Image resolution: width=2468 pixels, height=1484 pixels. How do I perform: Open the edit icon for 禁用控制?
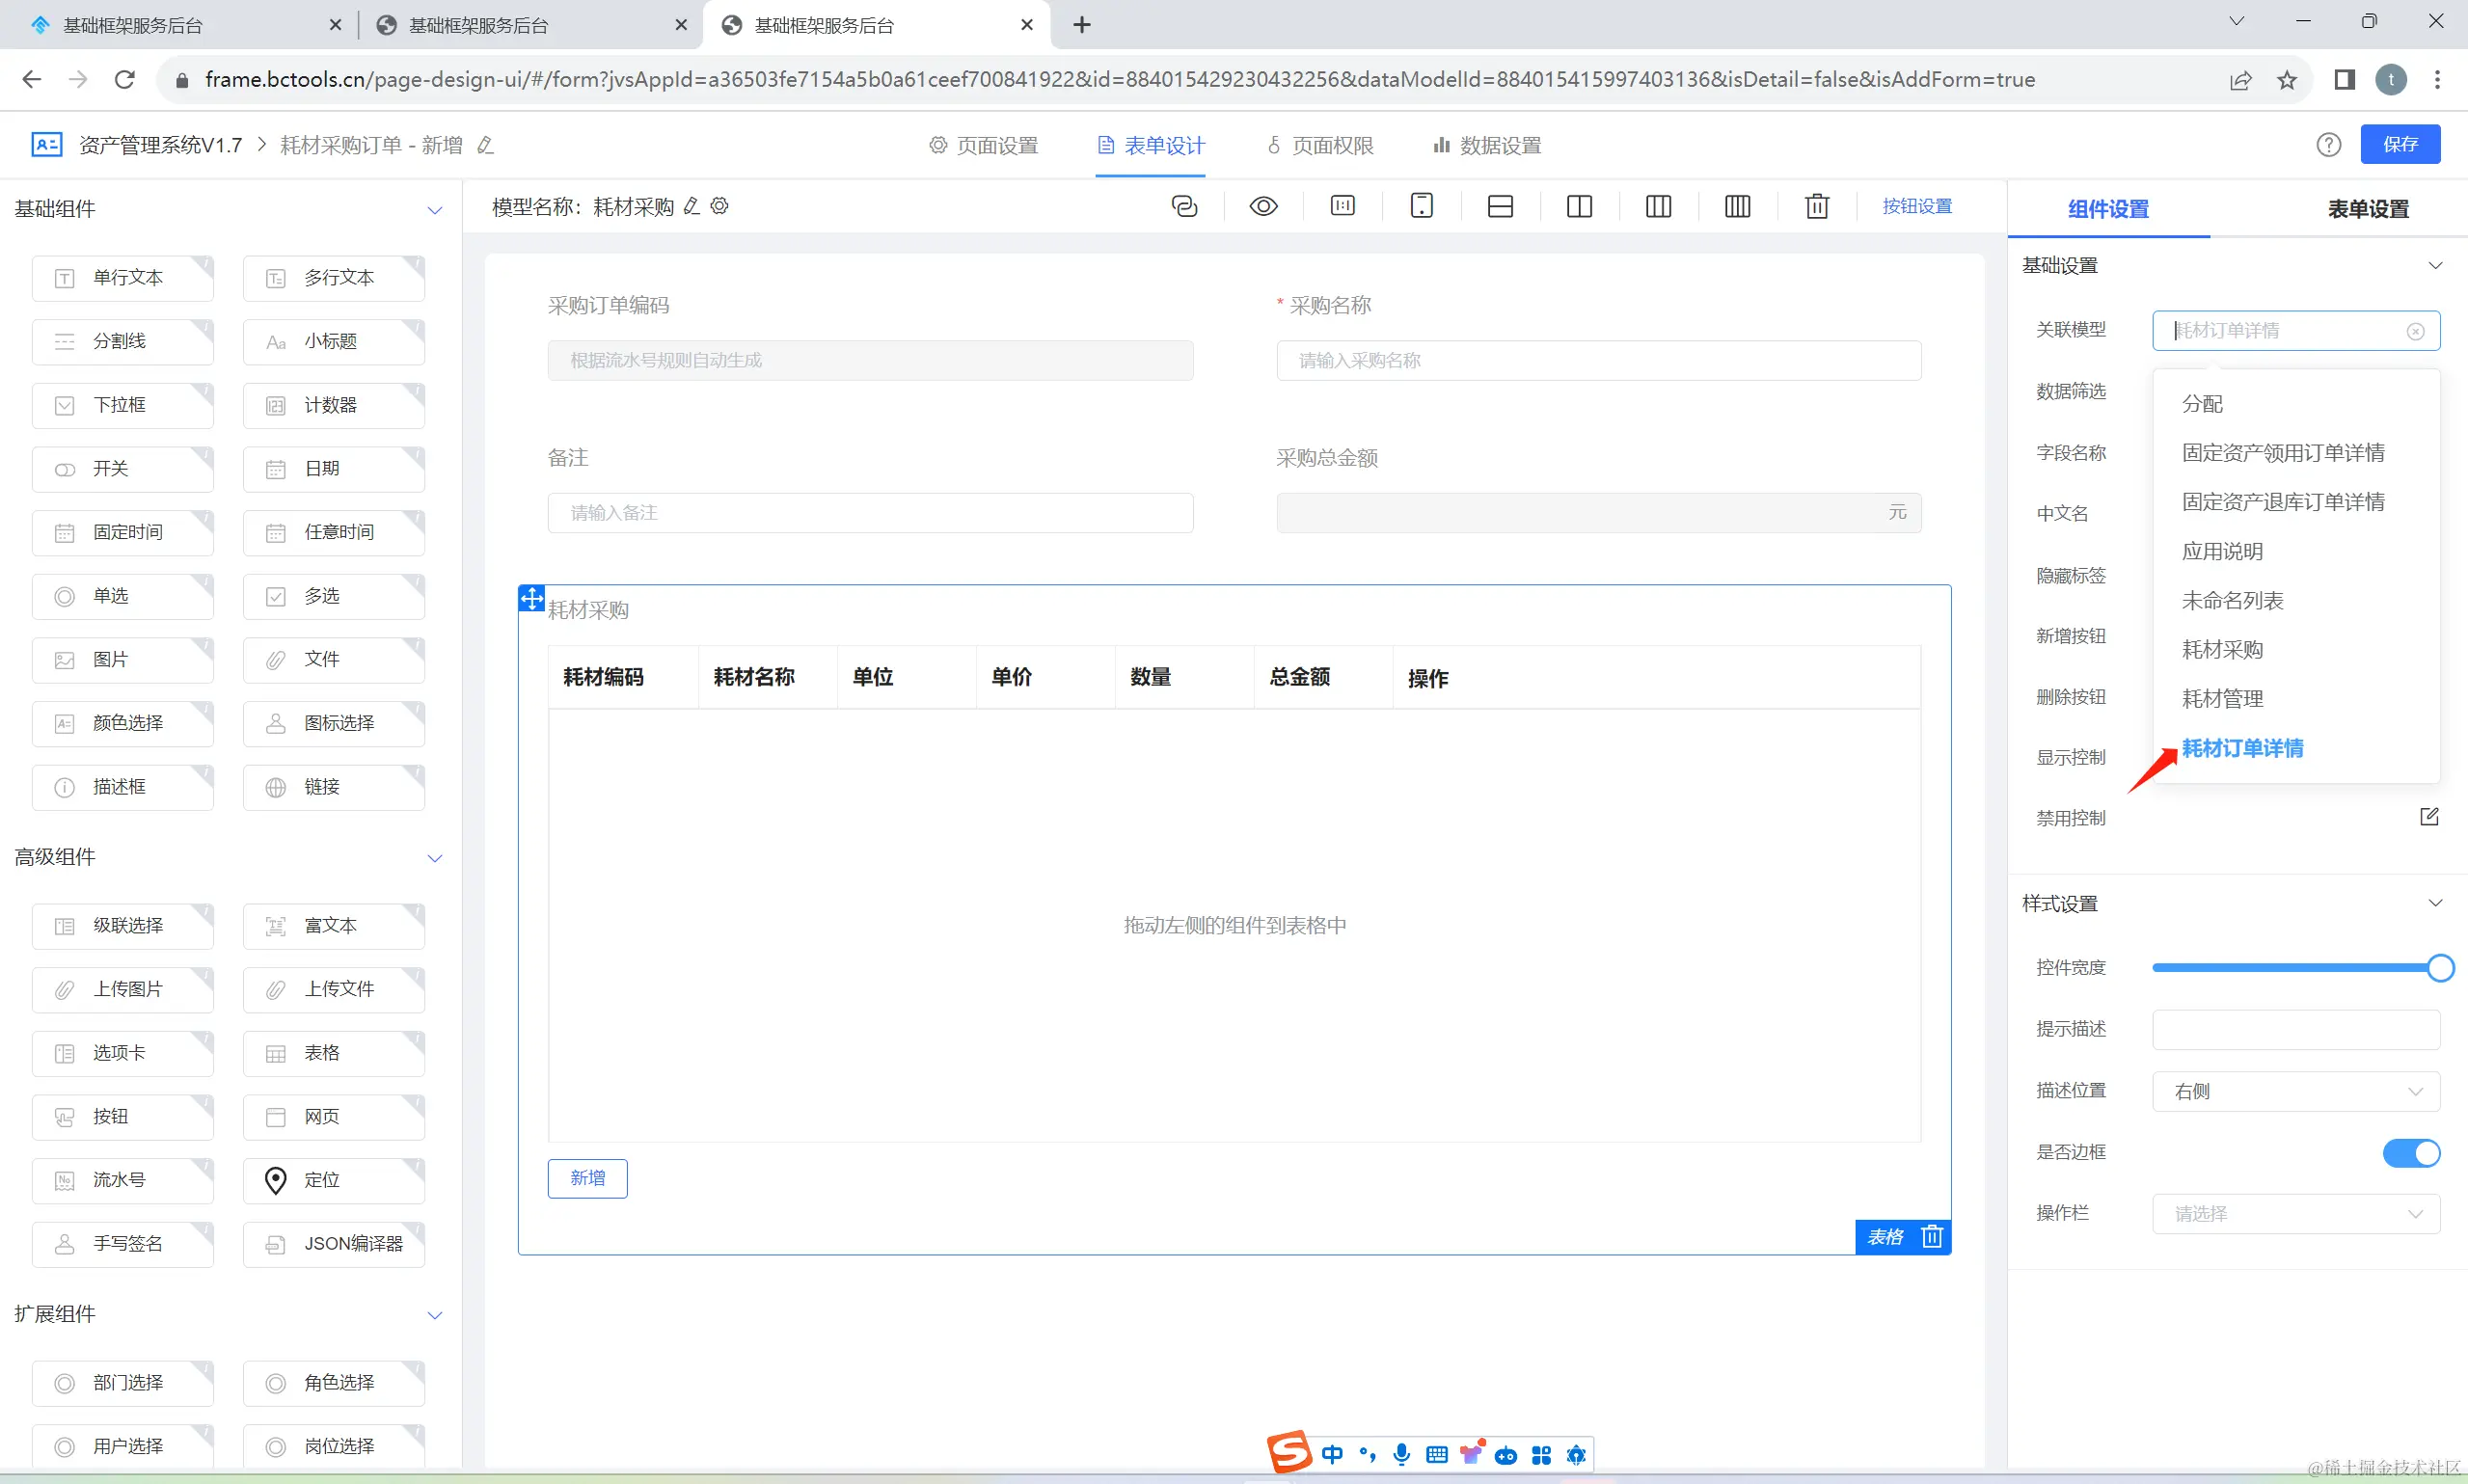[x=2429, y=817]
